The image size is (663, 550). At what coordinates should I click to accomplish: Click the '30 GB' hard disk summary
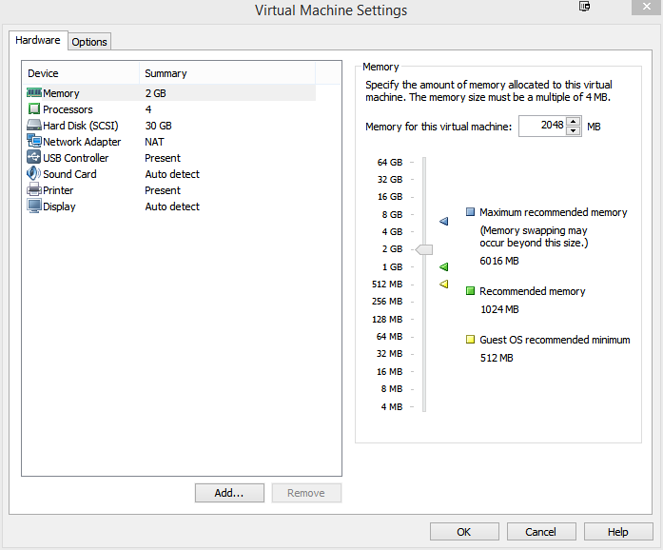[x=159, y=126]
